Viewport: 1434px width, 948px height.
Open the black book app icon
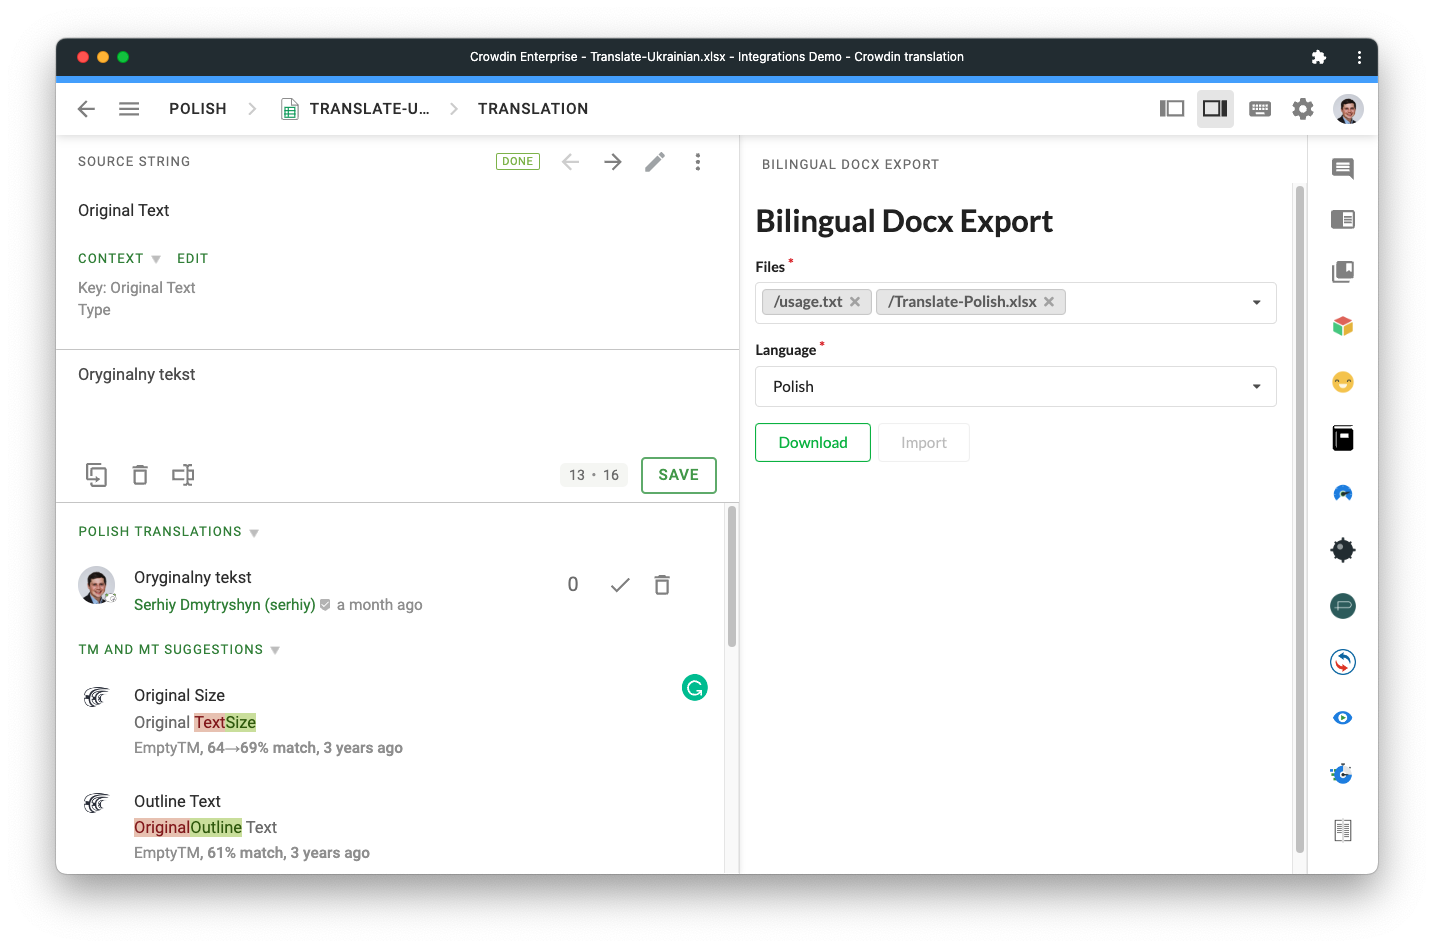click(1343, 438)
